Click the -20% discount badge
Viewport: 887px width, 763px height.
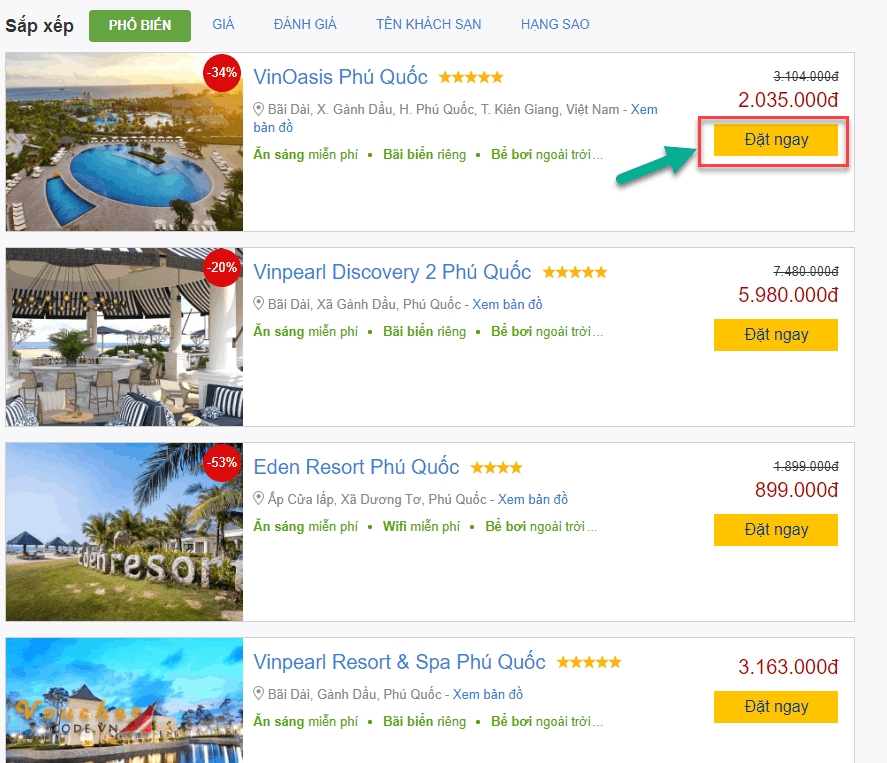coord(222,267)
